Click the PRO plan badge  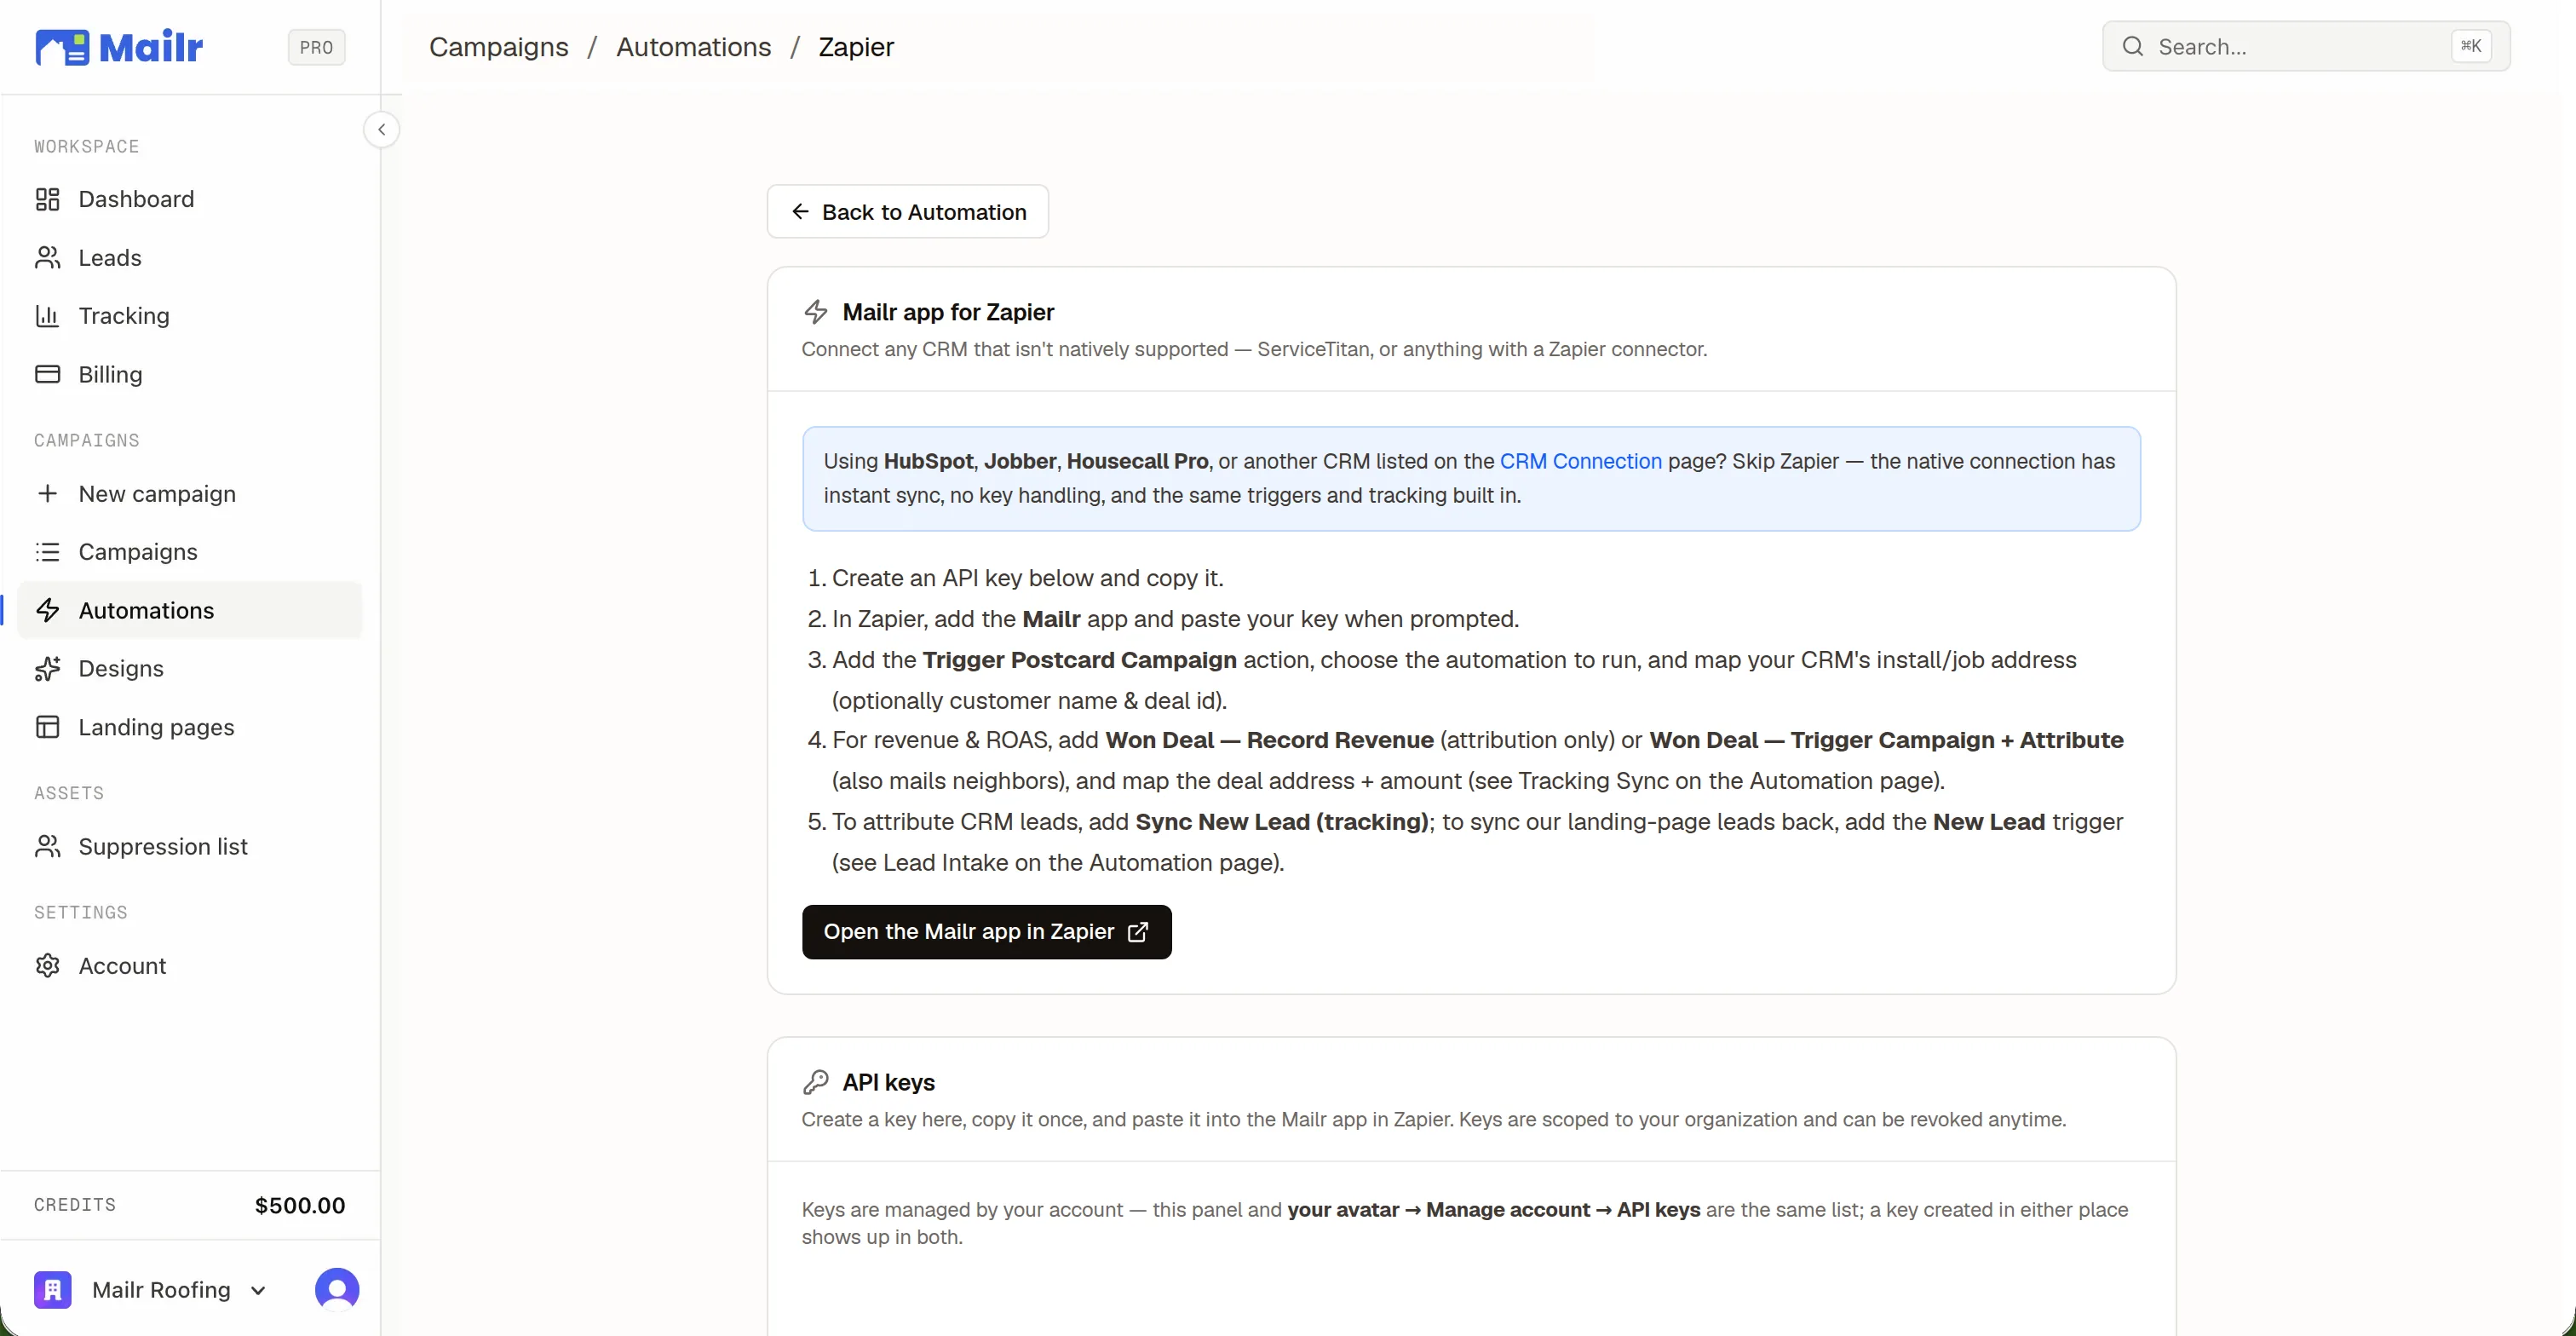pyautogui.click(x=316, y=47)
